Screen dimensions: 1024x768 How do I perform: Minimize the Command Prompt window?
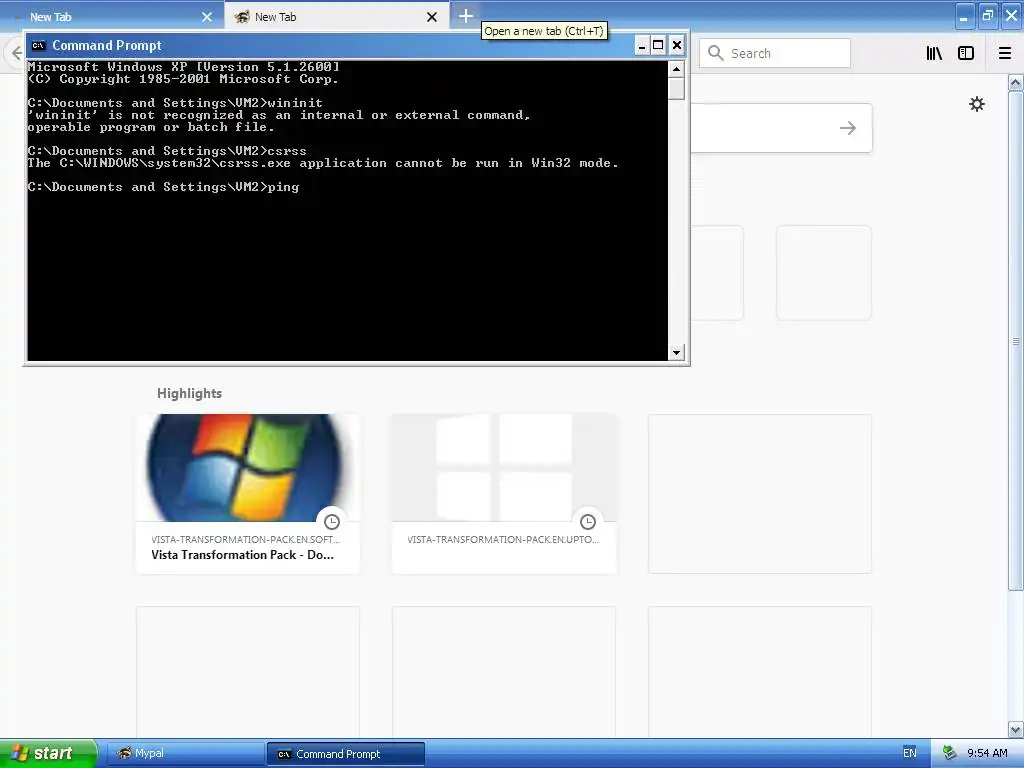641,46
